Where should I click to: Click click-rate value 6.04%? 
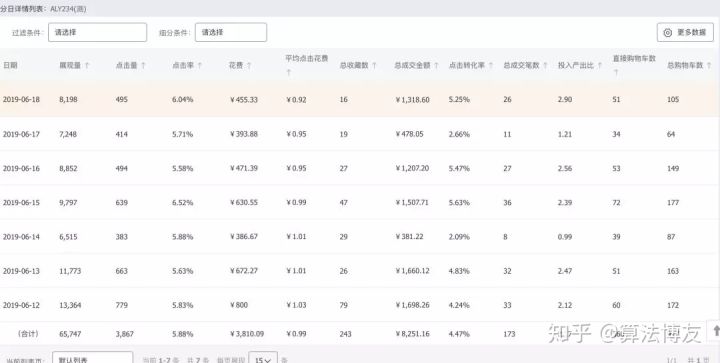click(183, 100)
